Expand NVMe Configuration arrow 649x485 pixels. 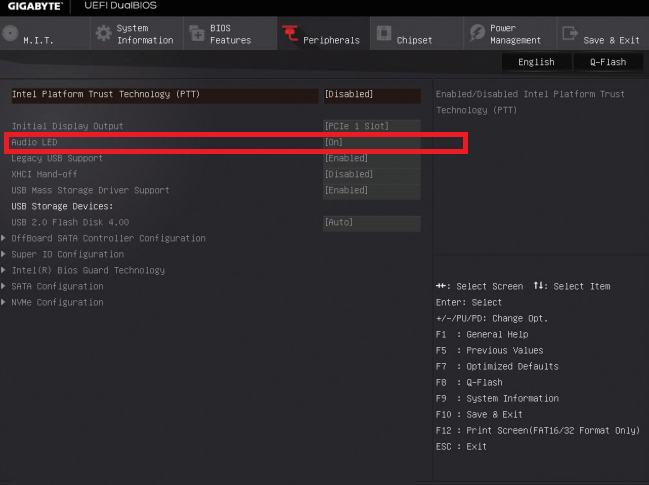pos(3,302)
